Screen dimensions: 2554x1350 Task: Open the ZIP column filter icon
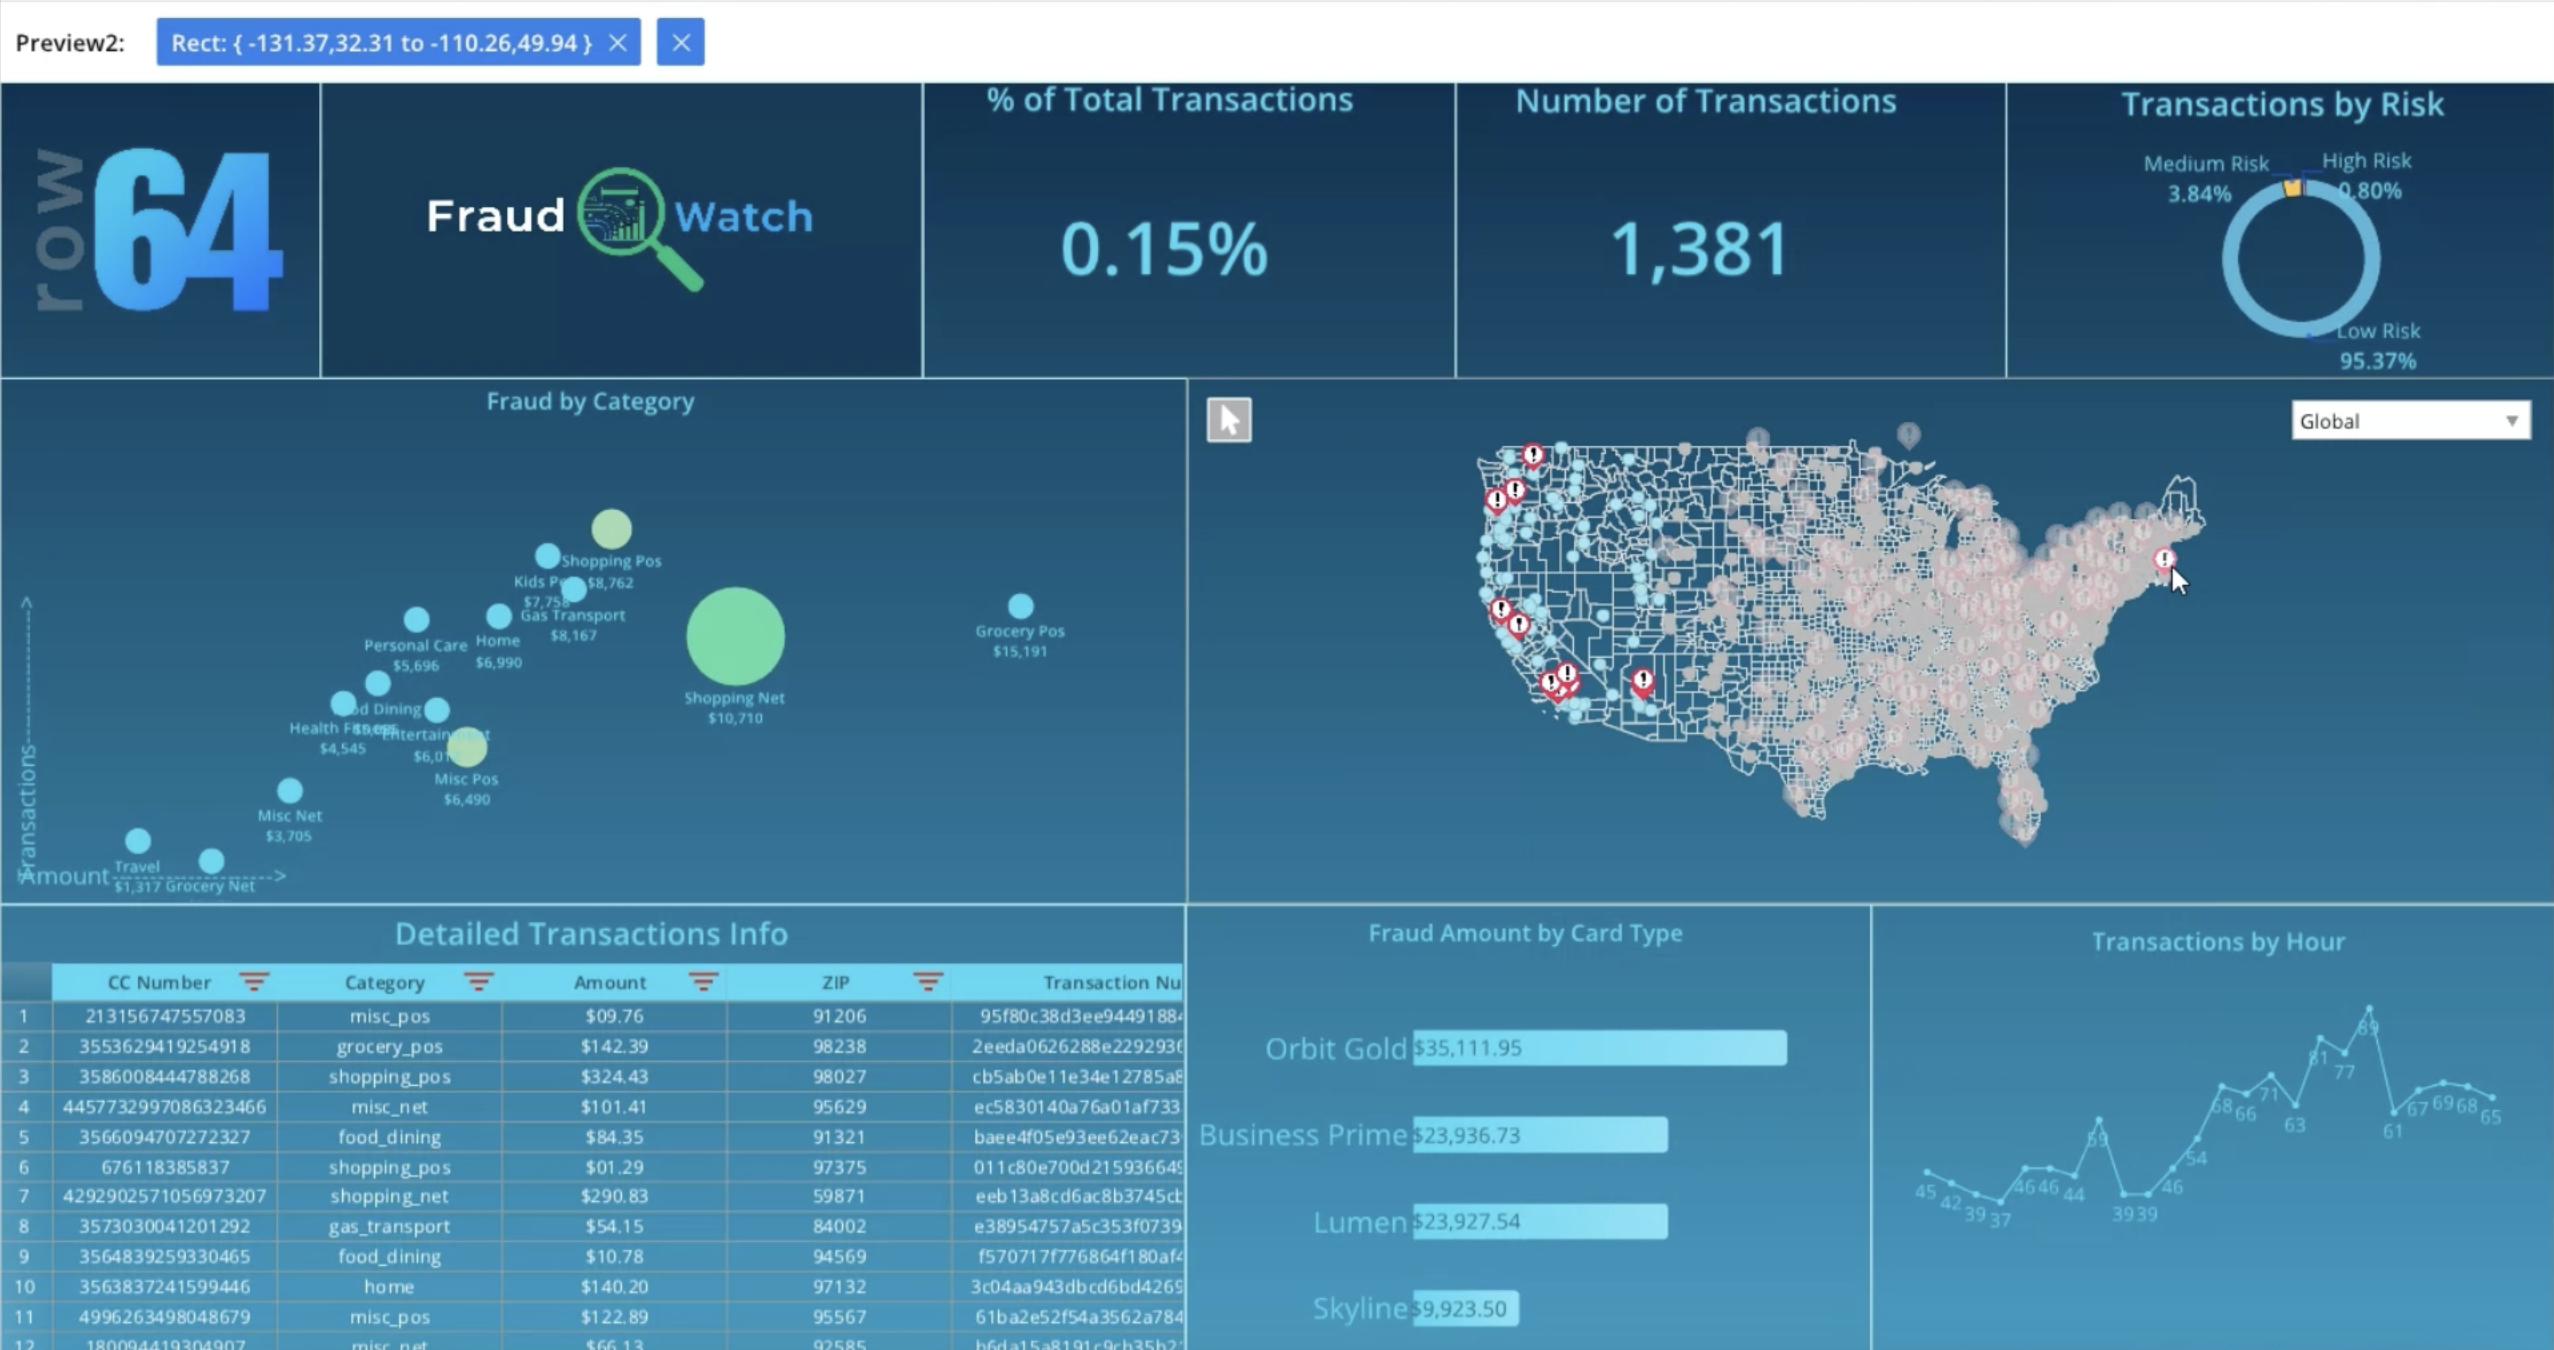coord(928,982)
